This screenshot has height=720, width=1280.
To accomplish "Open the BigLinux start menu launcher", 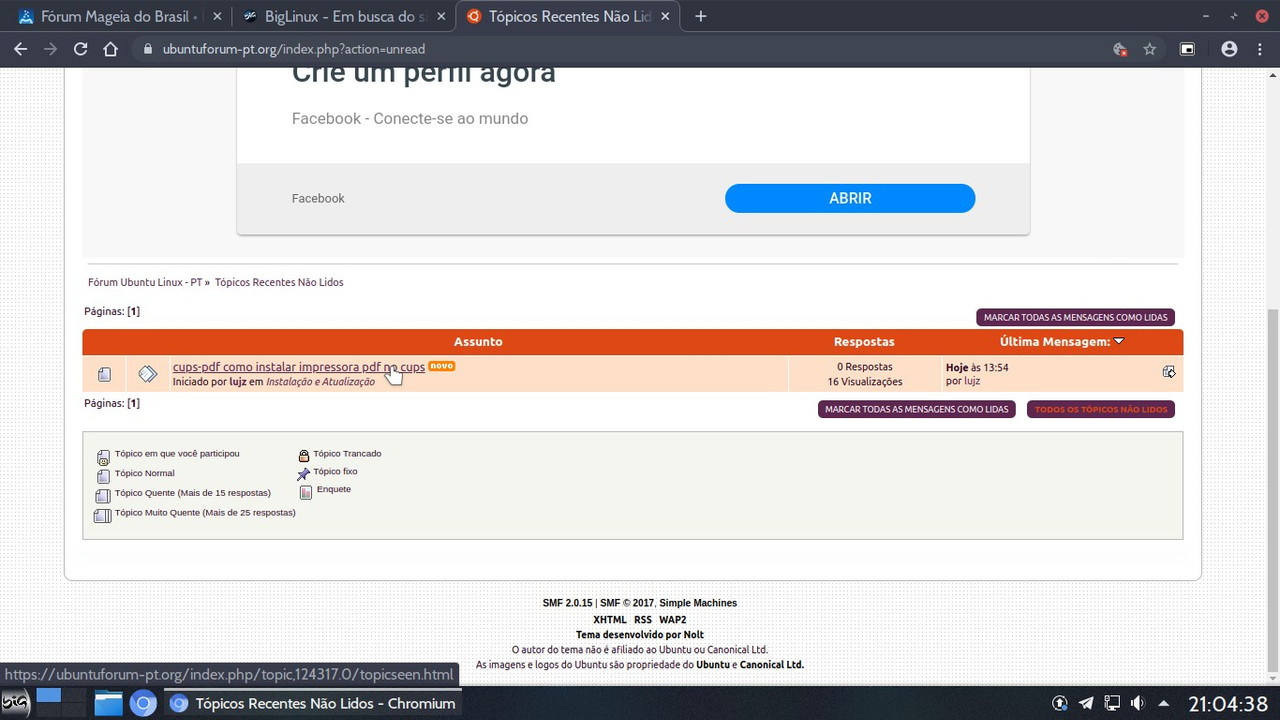I will [15, 703].
